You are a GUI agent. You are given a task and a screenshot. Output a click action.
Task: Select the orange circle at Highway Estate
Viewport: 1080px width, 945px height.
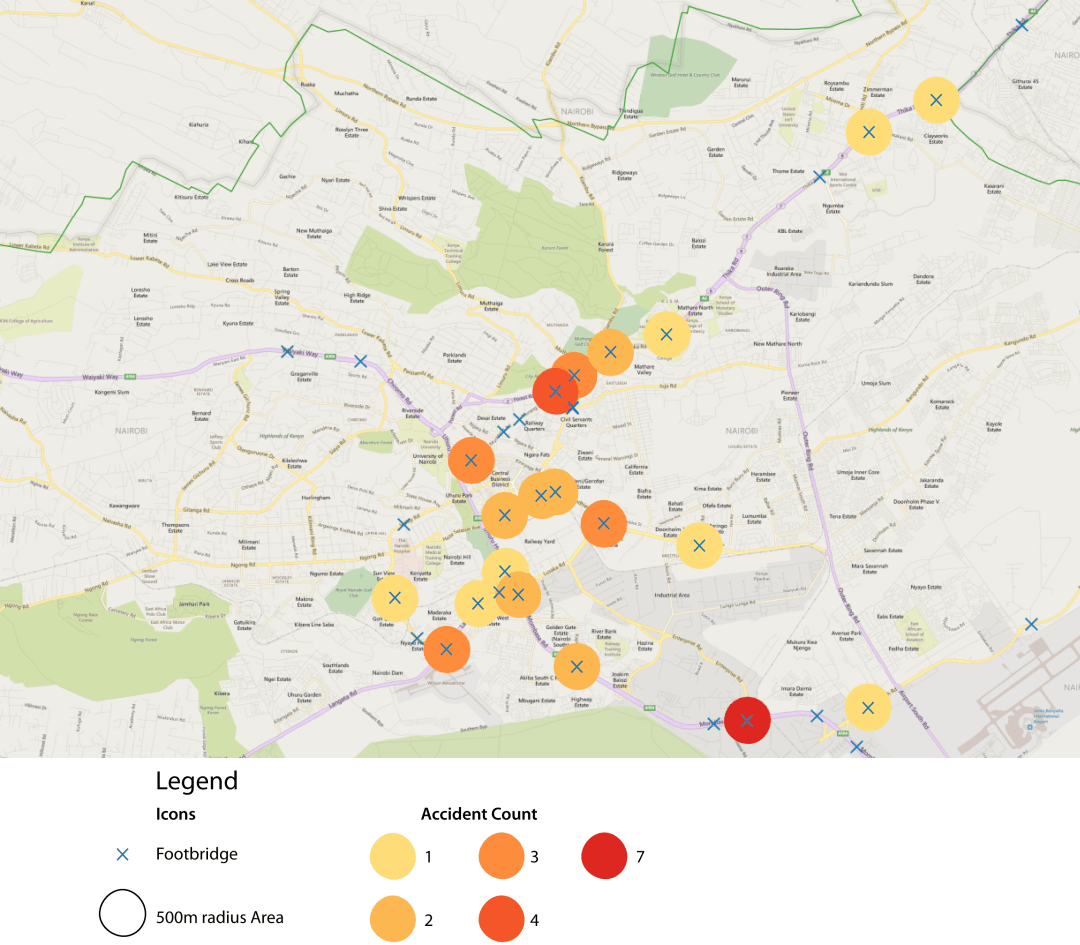pyautogui.click(x=576, y=666)
